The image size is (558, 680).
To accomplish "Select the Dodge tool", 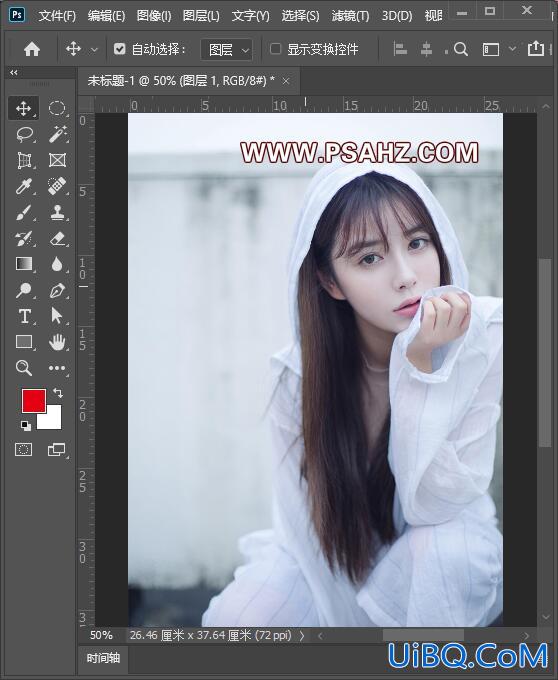I will (24, 290).
